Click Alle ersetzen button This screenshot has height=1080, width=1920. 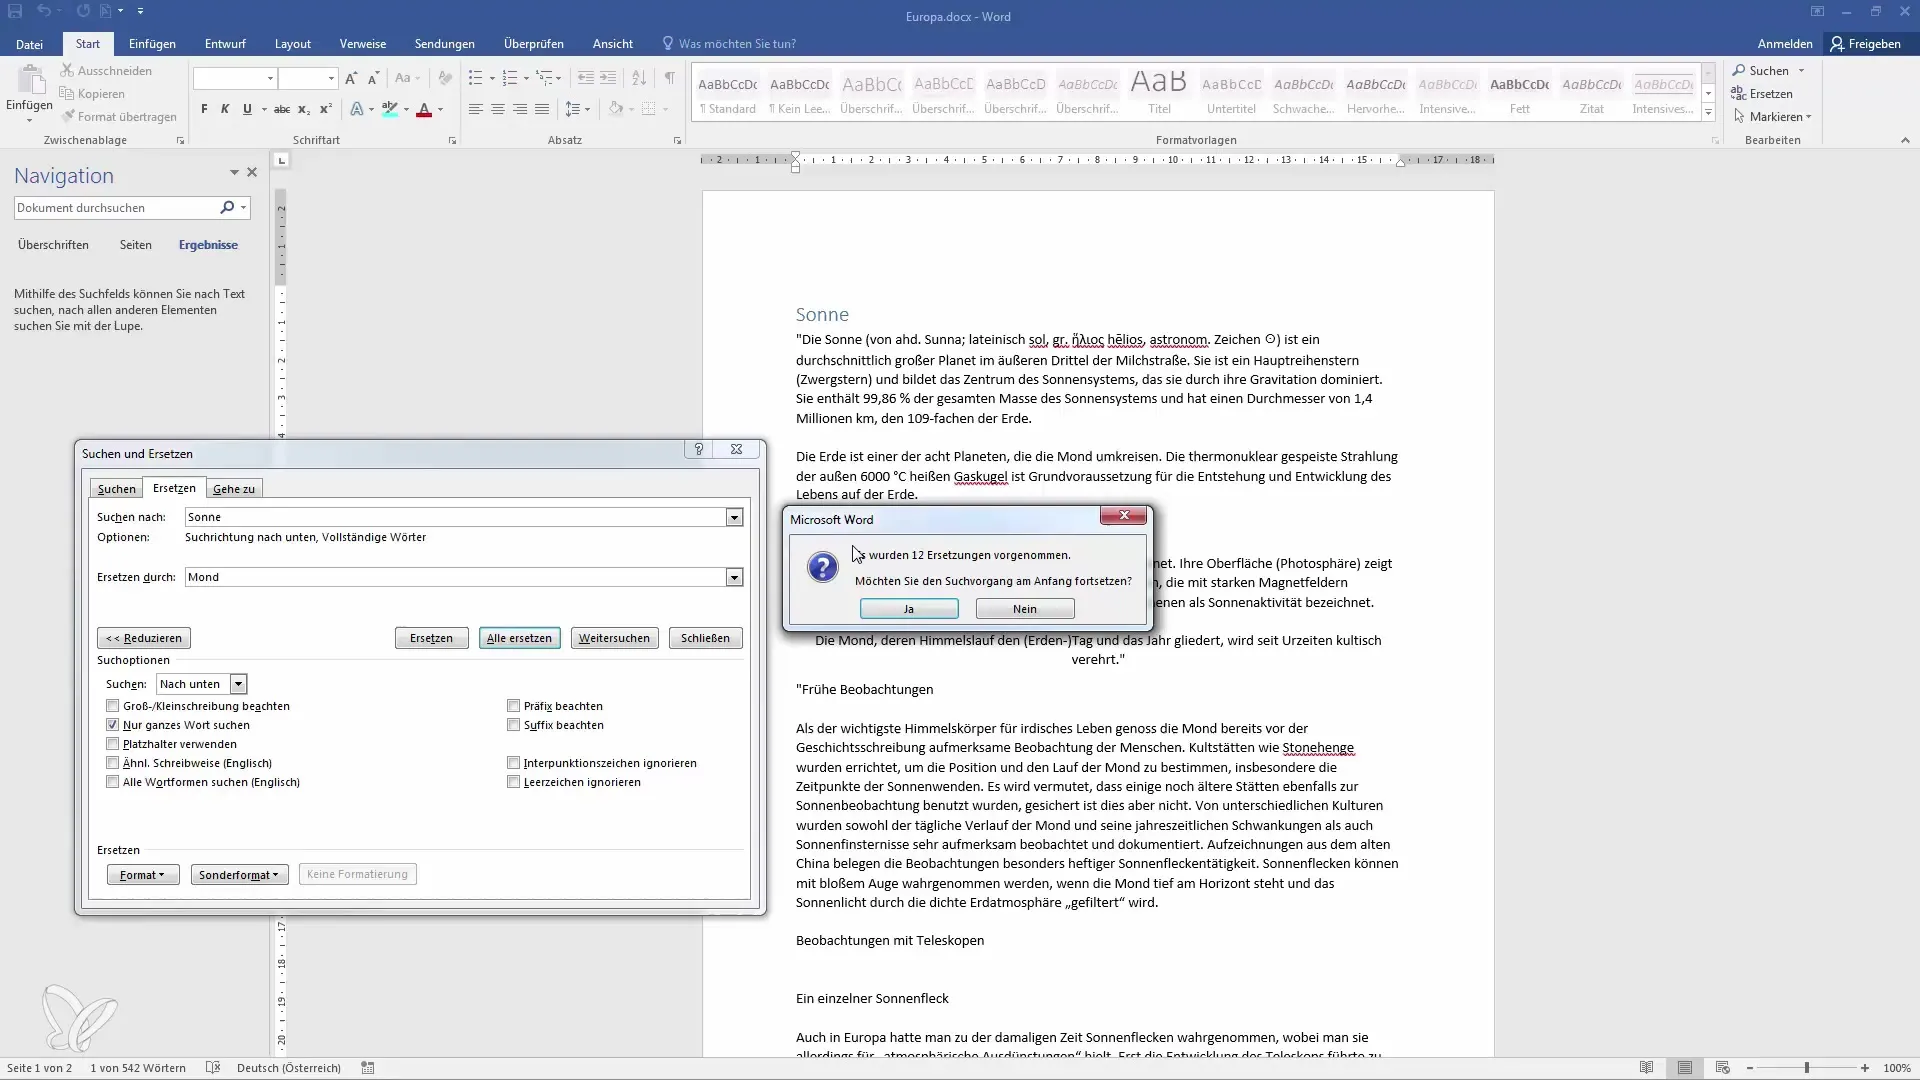coord(520,638)
